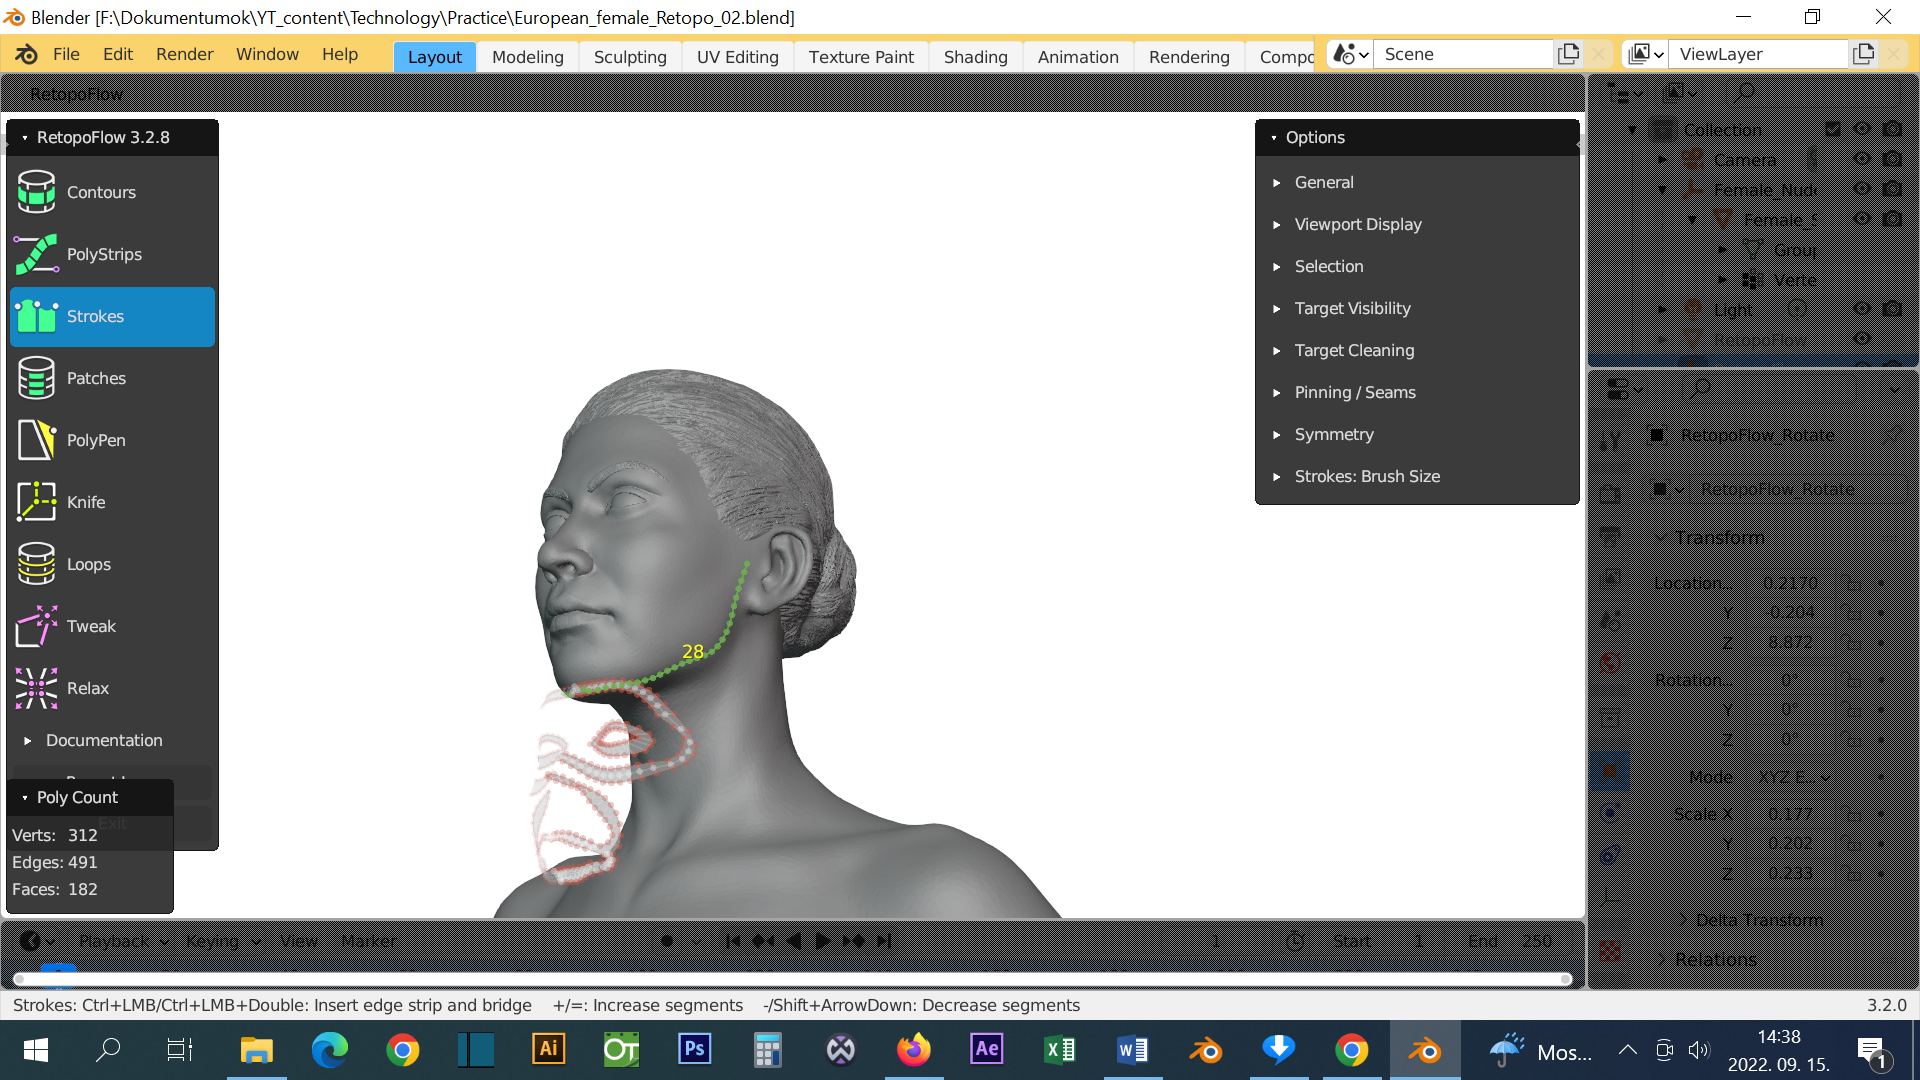Open the Render menu
Viewport: 1920px width, 1080px height.
(184, 54)
